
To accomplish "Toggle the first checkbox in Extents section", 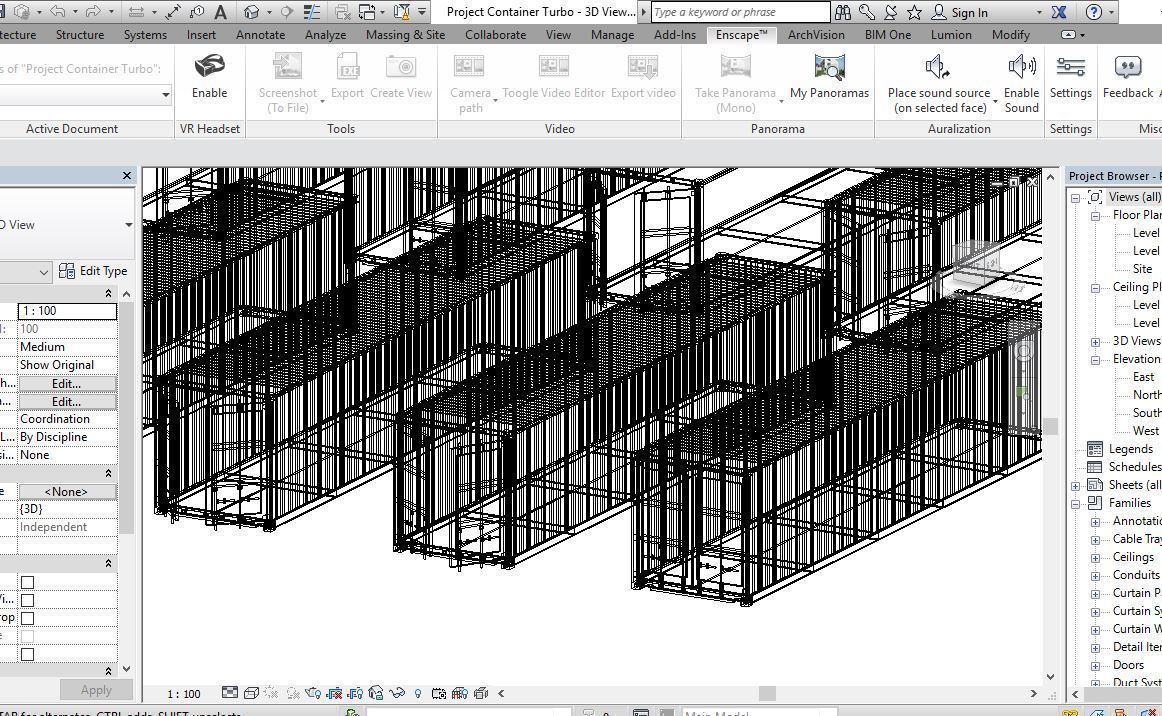I will (27, 582).
